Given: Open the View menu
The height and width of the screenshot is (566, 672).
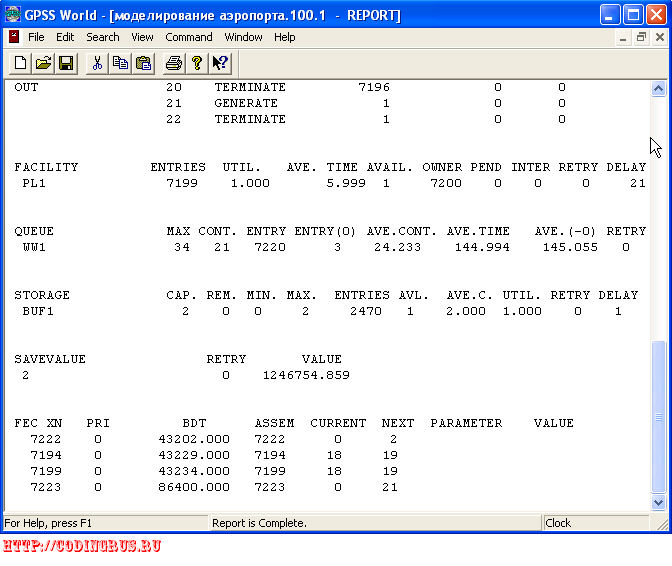Looking at the screenshot, I should tap(142, 37).
